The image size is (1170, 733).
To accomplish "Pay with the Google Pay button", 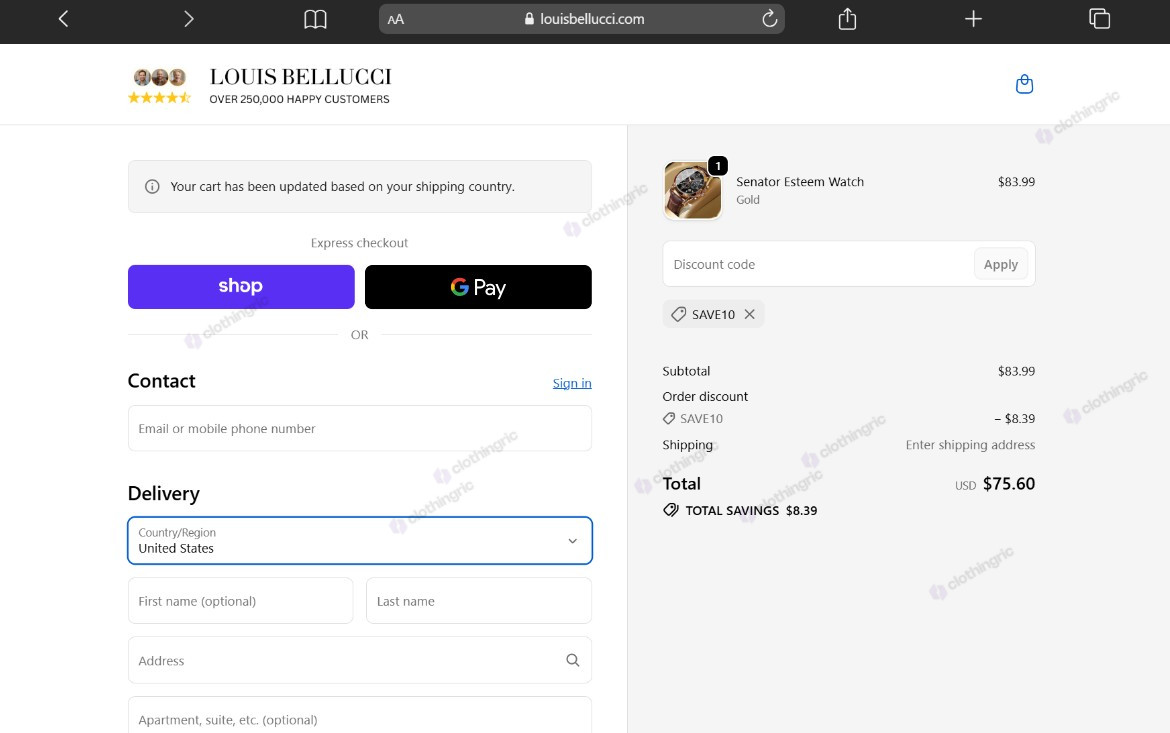I will pos(478,287).
